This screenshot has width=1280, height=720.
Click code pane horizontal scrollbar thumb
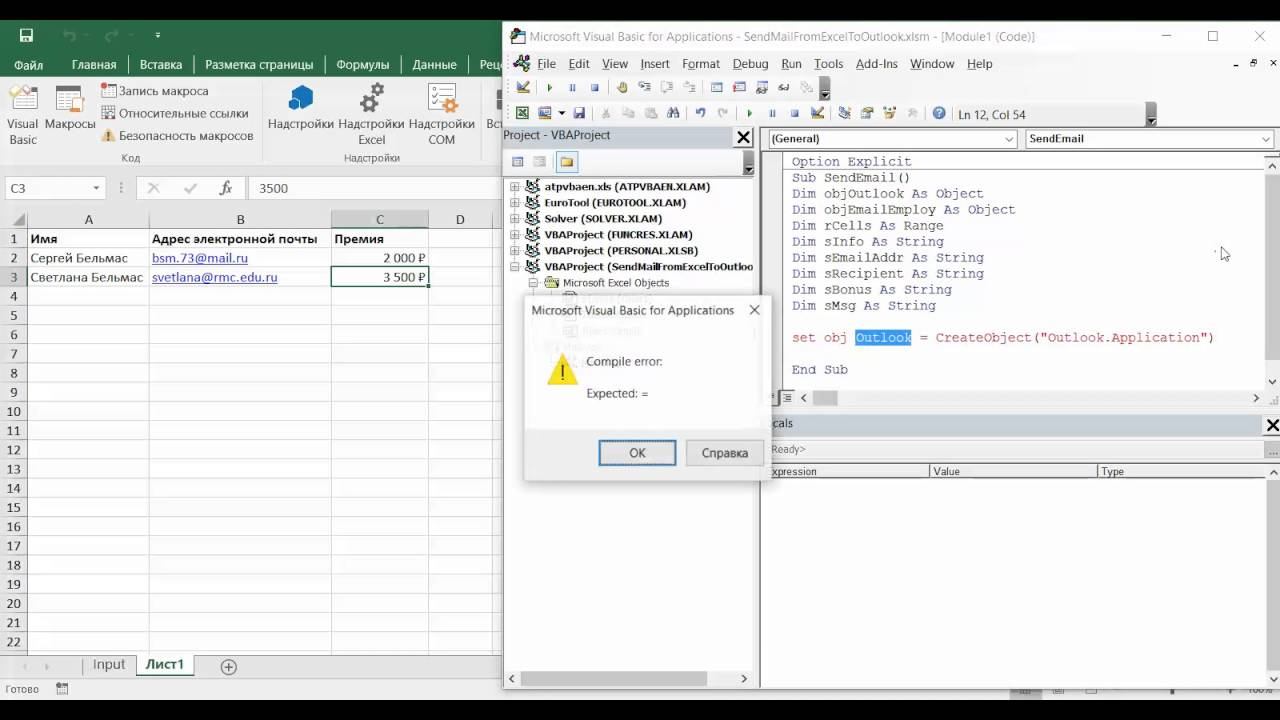pos(825,398)
